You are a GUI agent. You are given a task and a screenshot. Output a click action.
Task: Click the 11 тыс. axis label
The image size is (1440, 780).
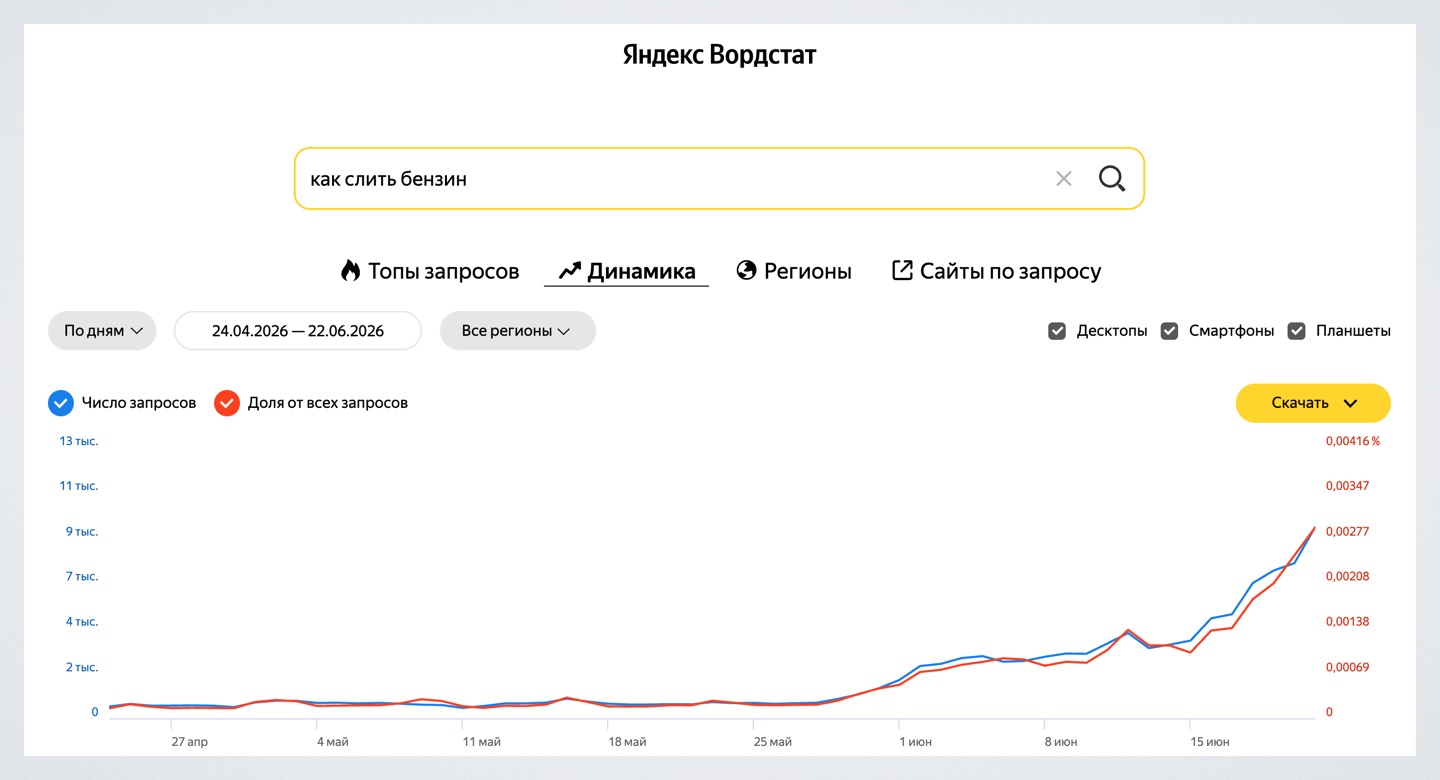79,486
